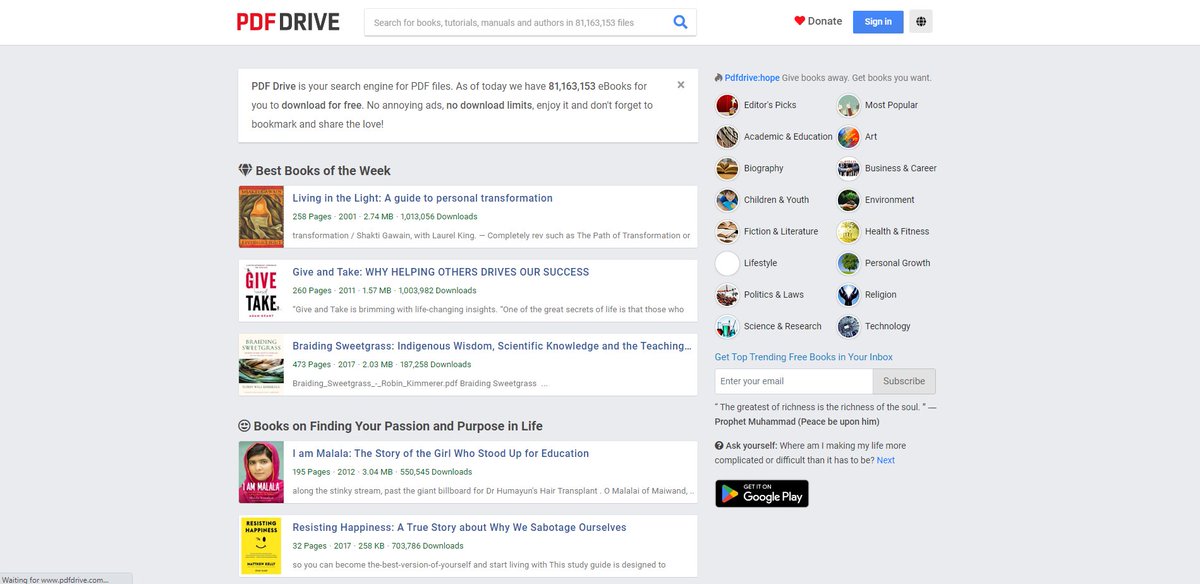Click Books on Finding Your Passion heading
Image resolution: width=1200 pixels, height=584 pixels.
click(x=398, y=426)
